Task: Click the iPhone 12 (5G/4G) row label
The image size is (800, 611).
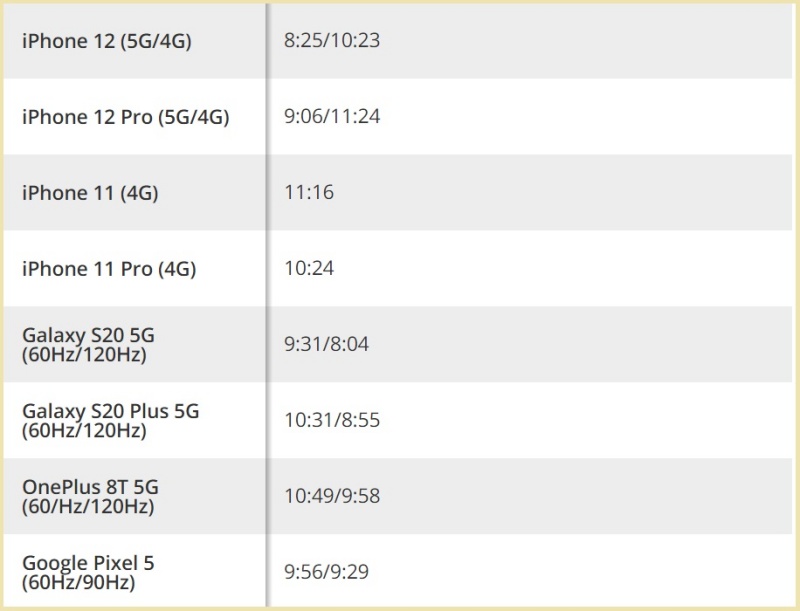Action: (x=106, y=41)
